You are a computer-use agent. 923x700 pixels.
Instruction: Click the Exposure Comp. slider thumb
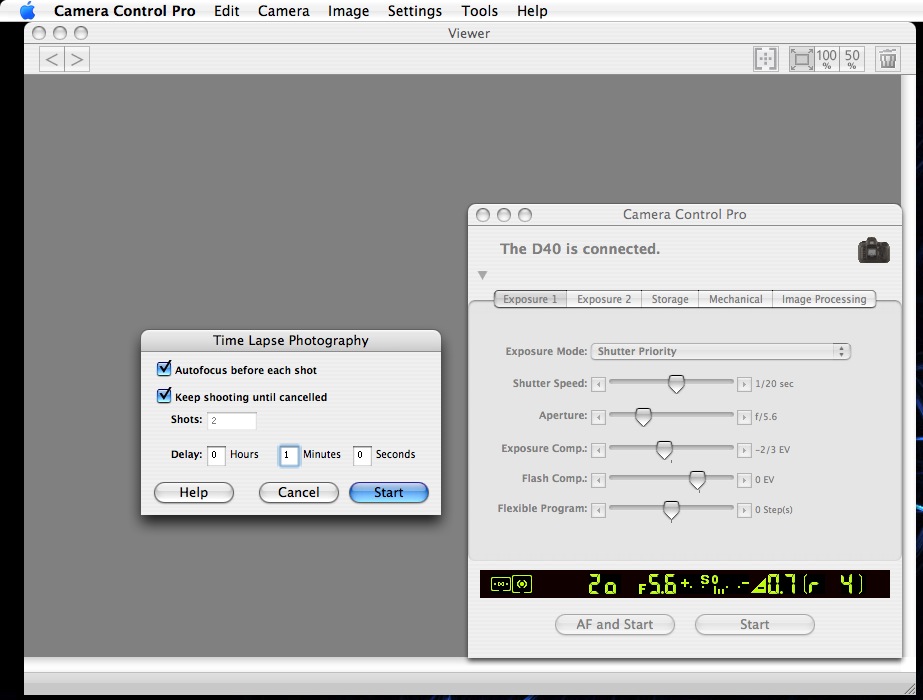(x=665, y=450)
